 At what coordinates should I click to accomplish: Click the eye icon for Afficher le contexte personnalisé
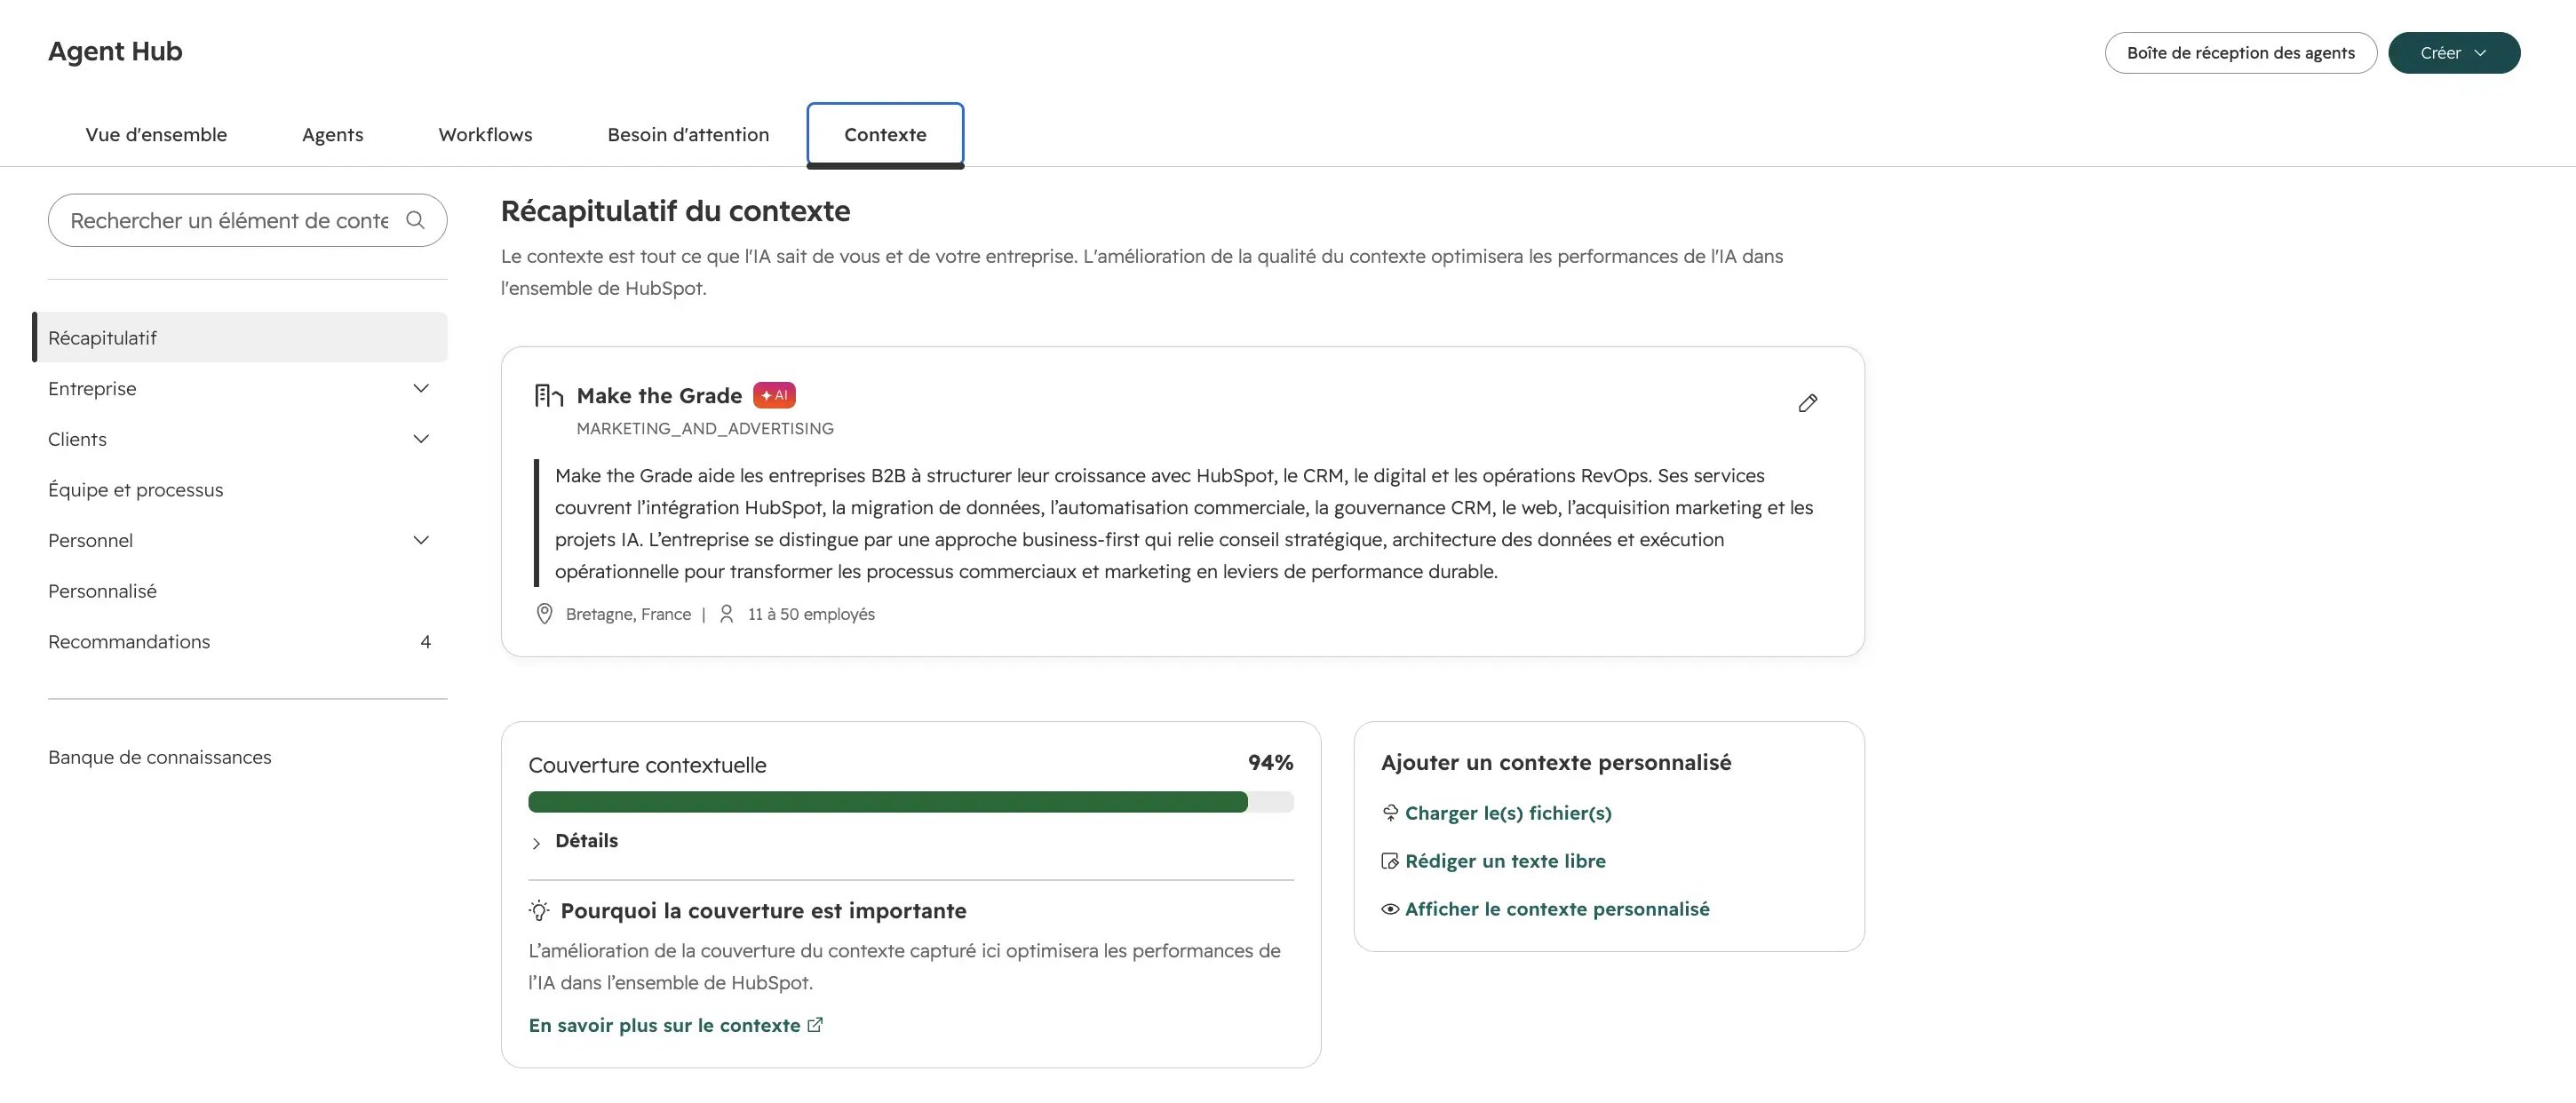tap(1390, 909)
